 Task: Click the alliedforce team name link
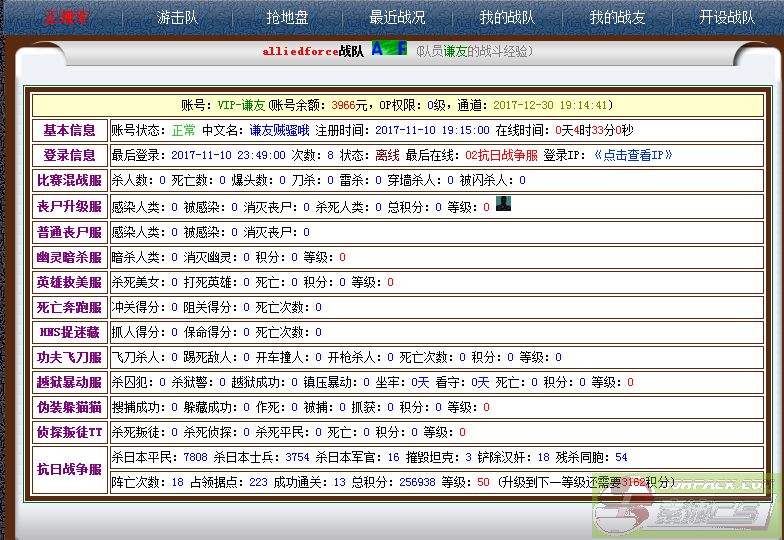click(300, 51)
